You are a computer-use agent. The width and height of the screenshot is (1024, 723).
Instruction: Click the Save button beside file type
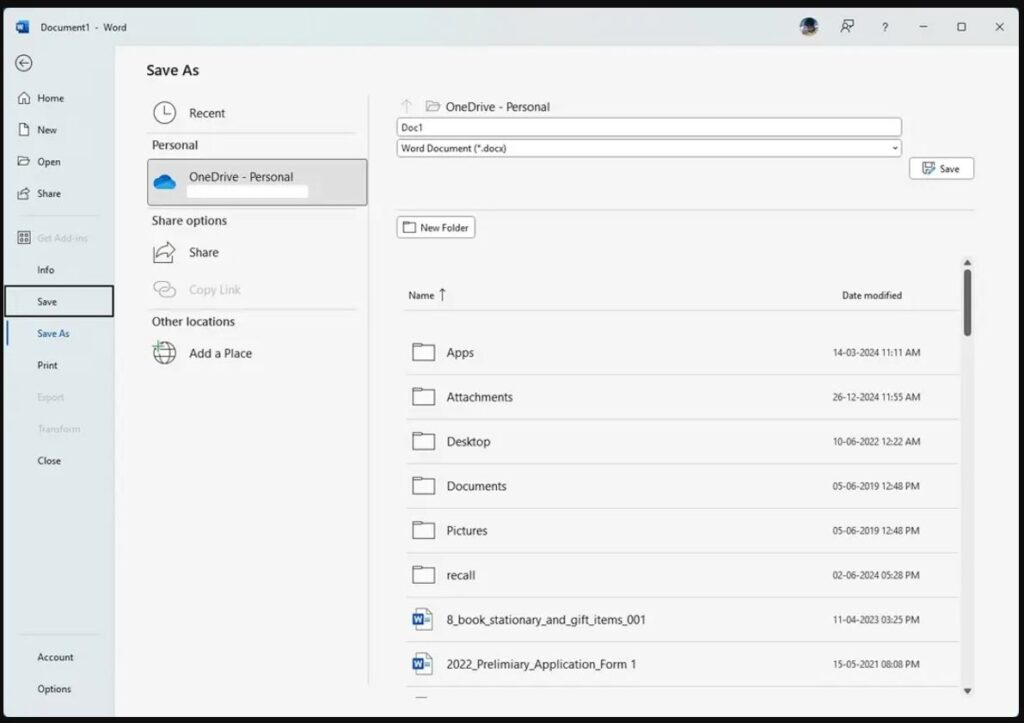click(x=941, y=169)
